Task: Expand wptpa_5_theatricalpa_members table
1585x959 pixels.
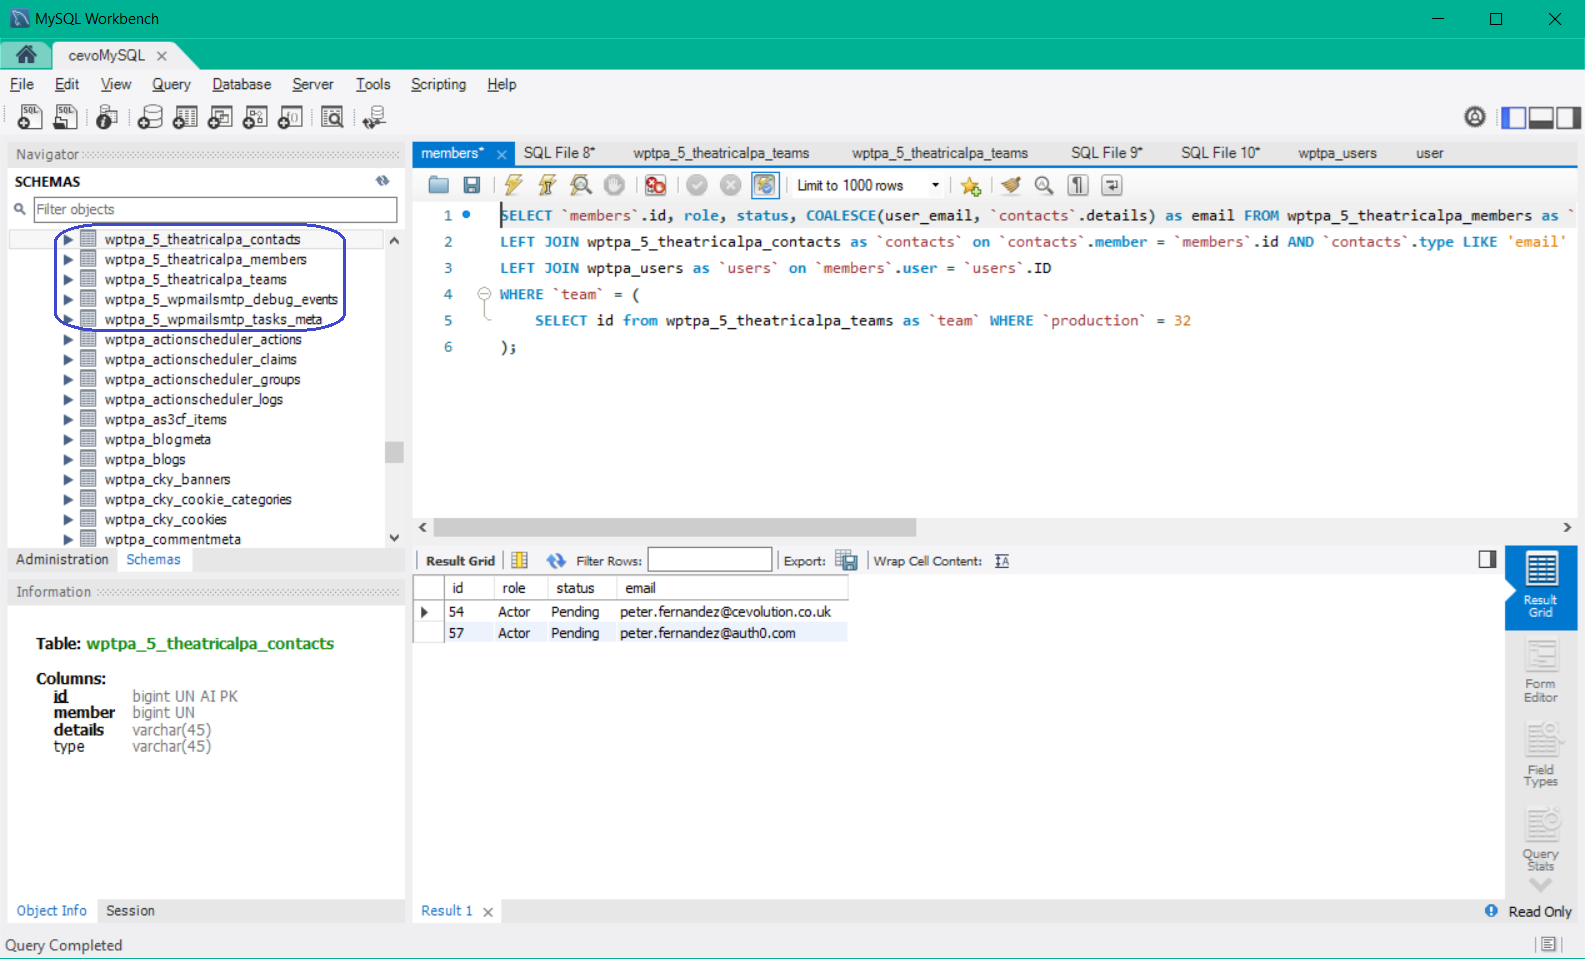Action: pyautogui.click(x=68, y=260)
